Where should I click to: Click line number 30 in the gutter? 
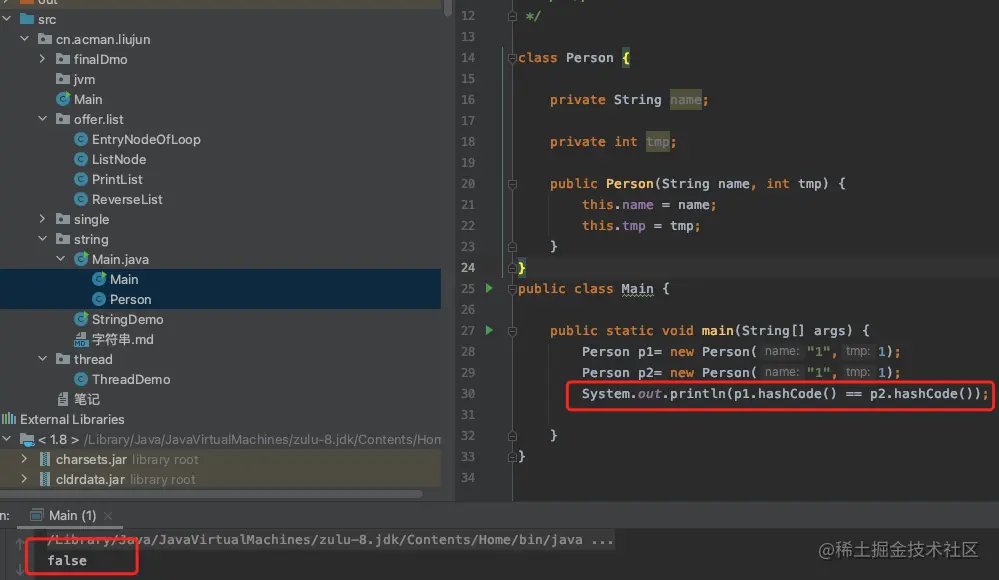point(468,393)
